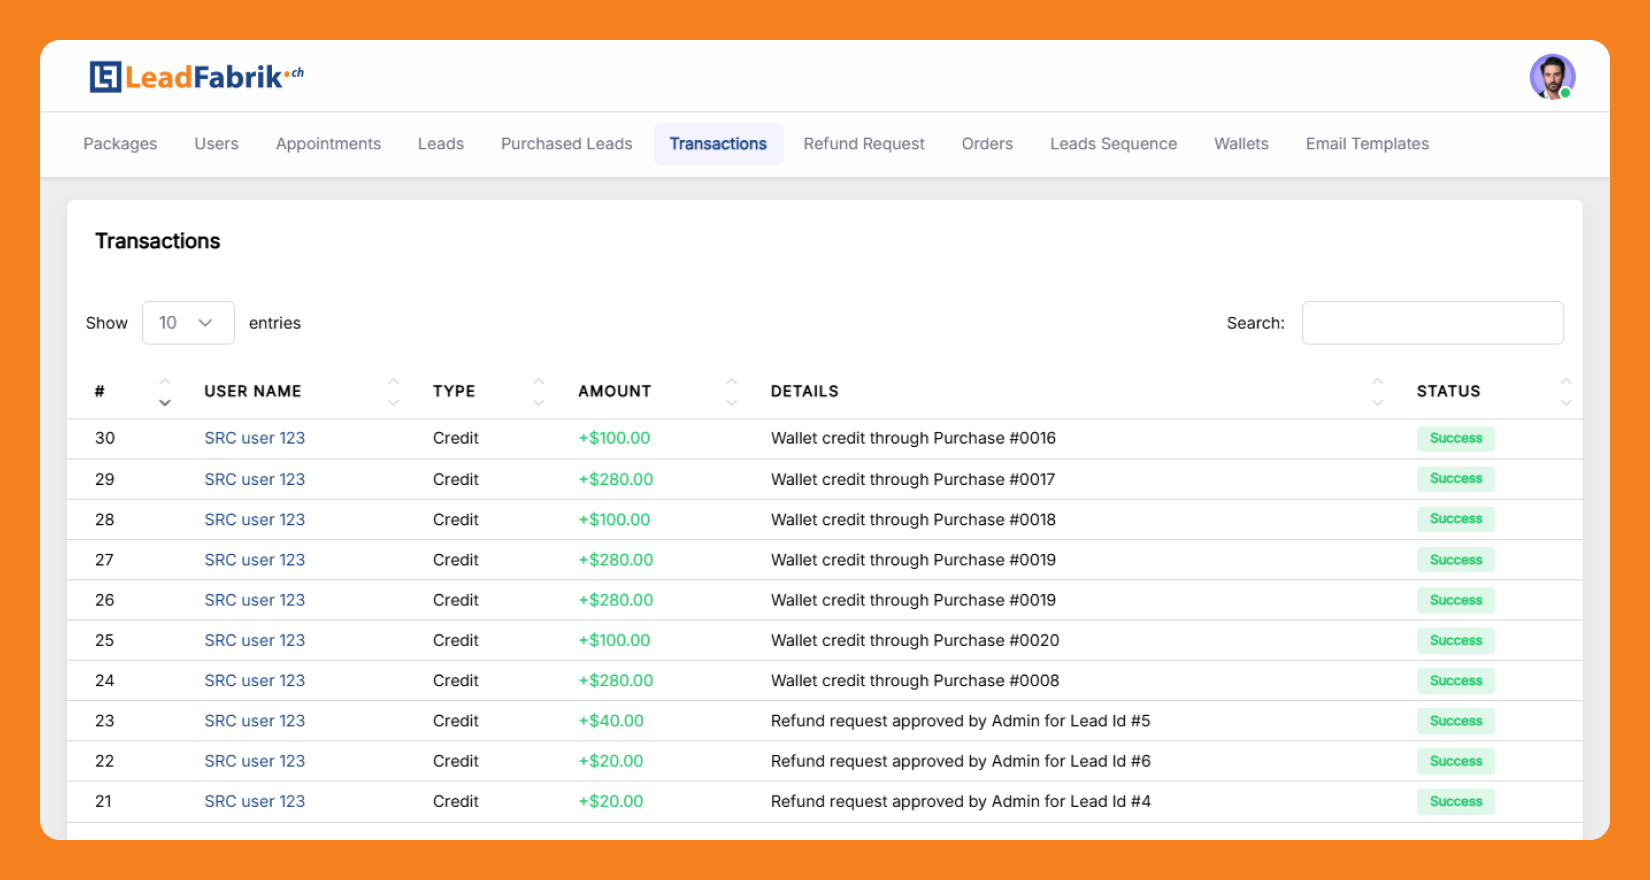Open the Leads Sequence tab

point(1113,144)
